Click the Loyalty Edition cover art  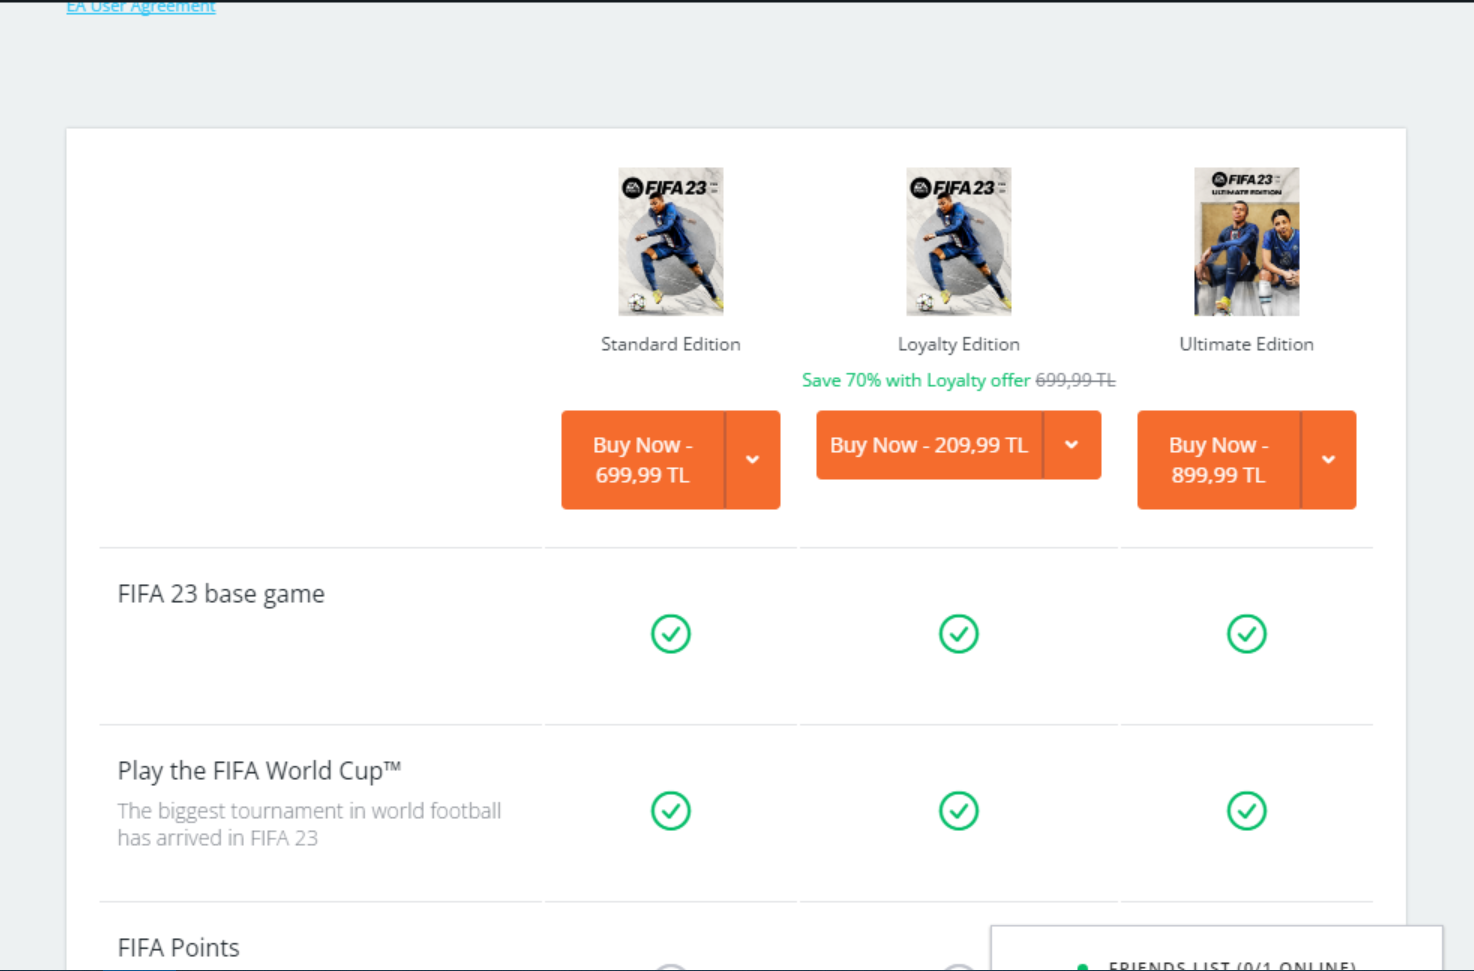[959, 242]
